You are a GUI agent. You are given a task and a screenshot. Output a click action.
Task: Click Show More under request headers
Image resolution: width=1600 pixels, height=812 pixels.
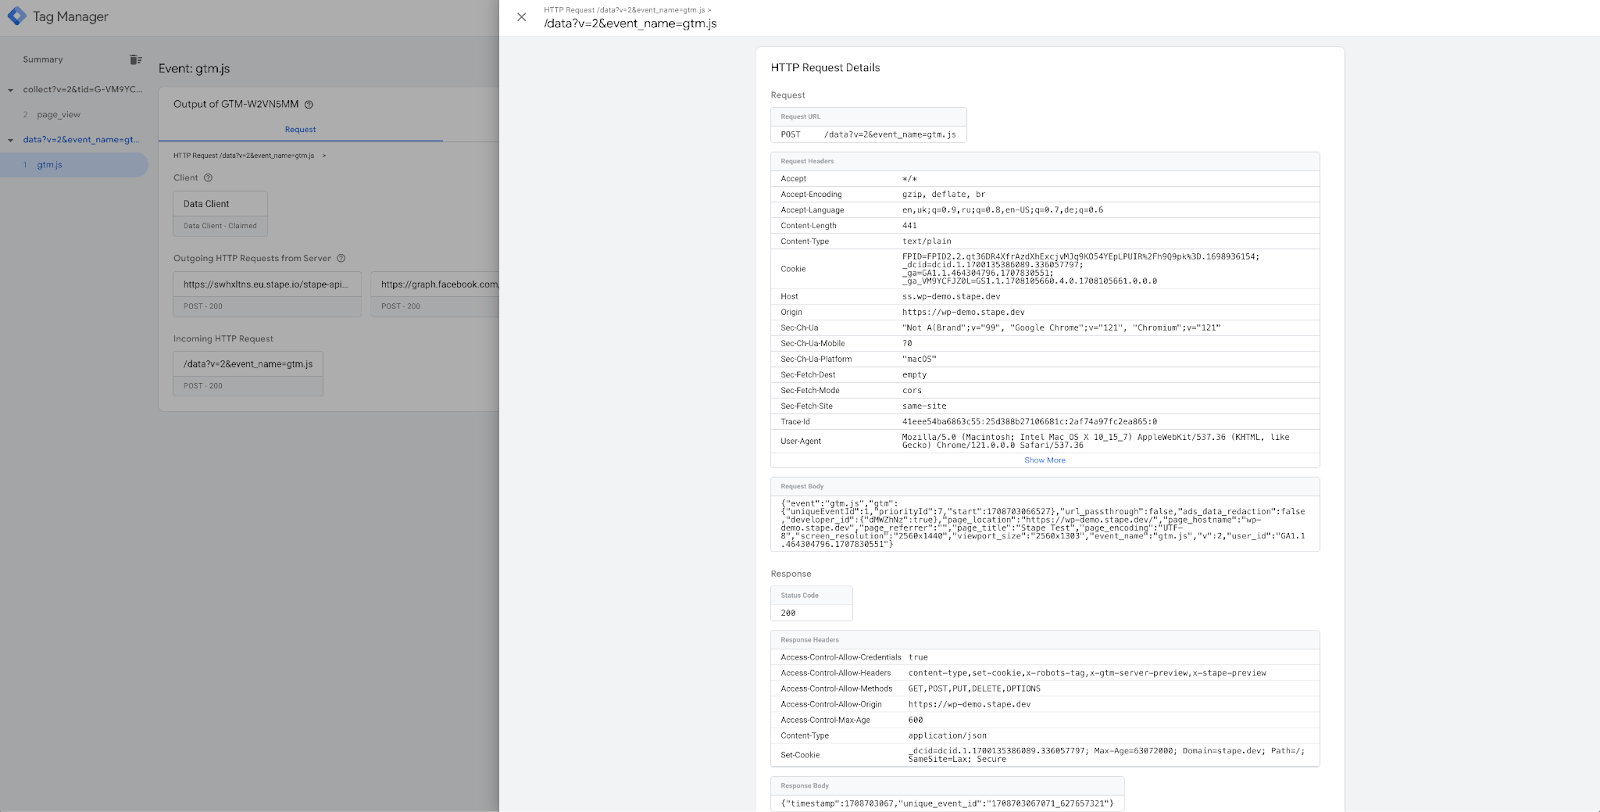tap(1045, 460)
